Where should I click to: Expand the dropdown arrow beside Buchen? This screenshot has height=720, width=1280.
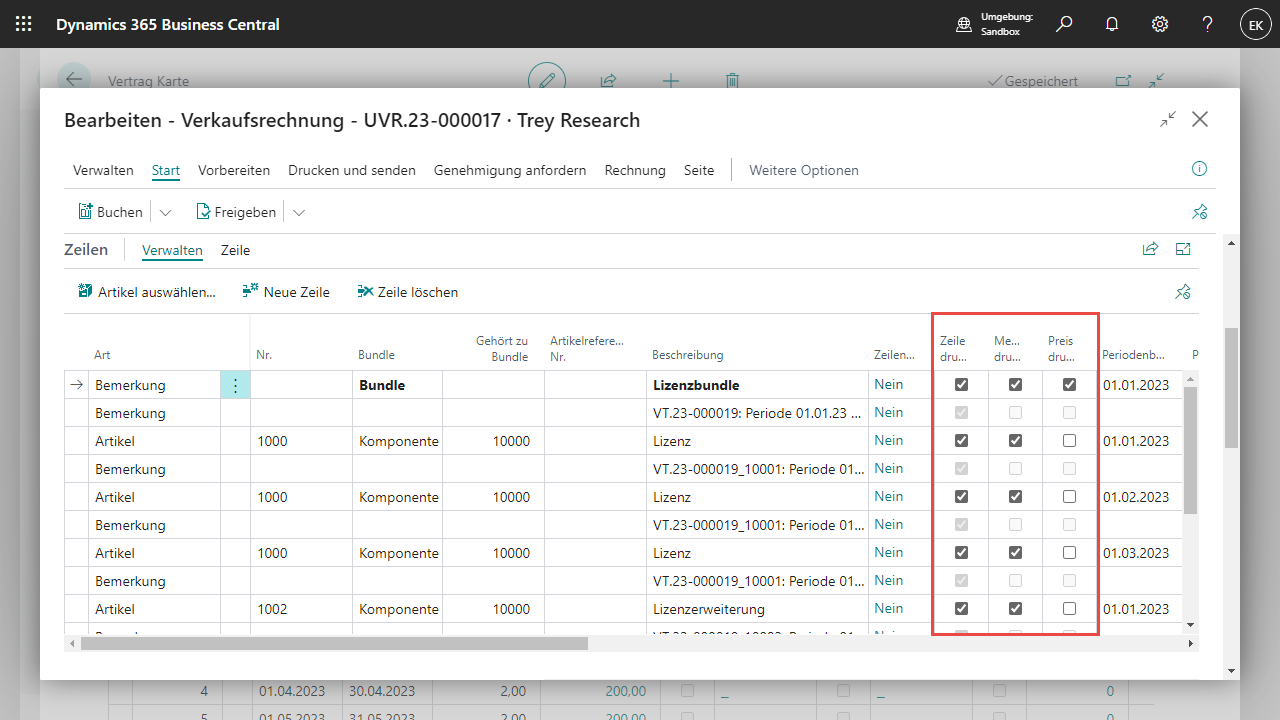tap(165, 212)
